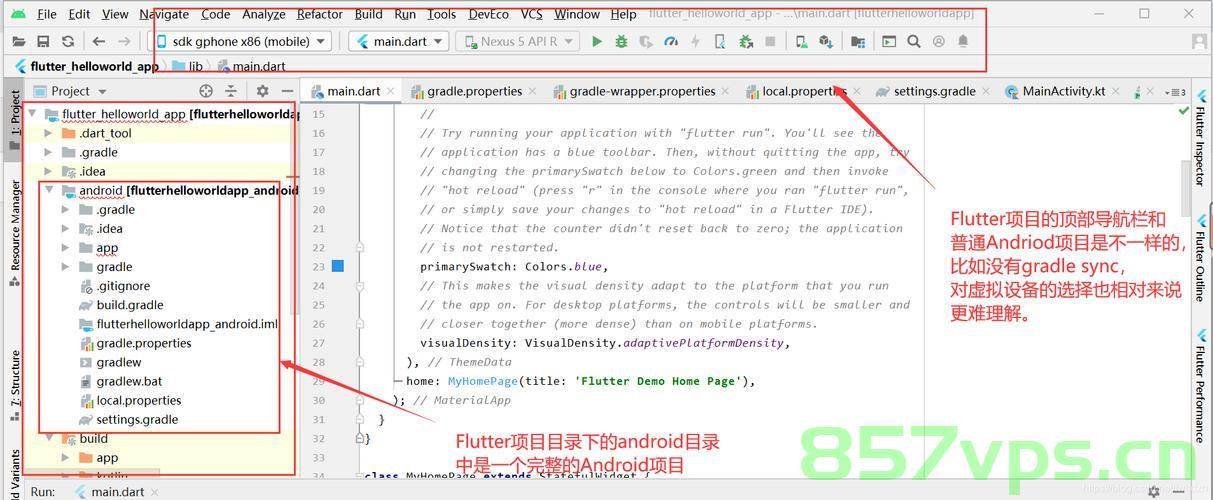Toggle the Flutter Outline side panel
The height and width of the screenshot is (500, 1213).
point(1200,258)
